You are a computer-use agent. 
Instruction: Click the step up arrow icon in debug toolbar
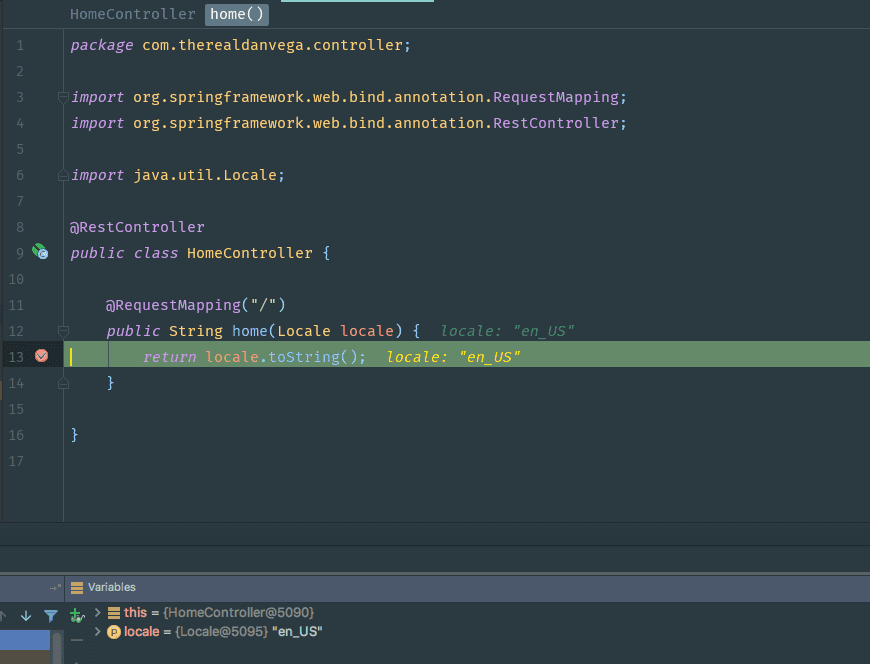(4, 616)
